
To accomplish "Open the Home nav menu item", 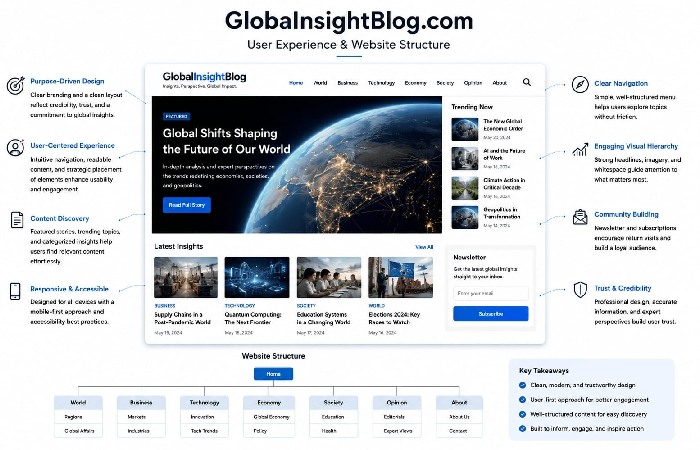I will [x=296, y=83].
